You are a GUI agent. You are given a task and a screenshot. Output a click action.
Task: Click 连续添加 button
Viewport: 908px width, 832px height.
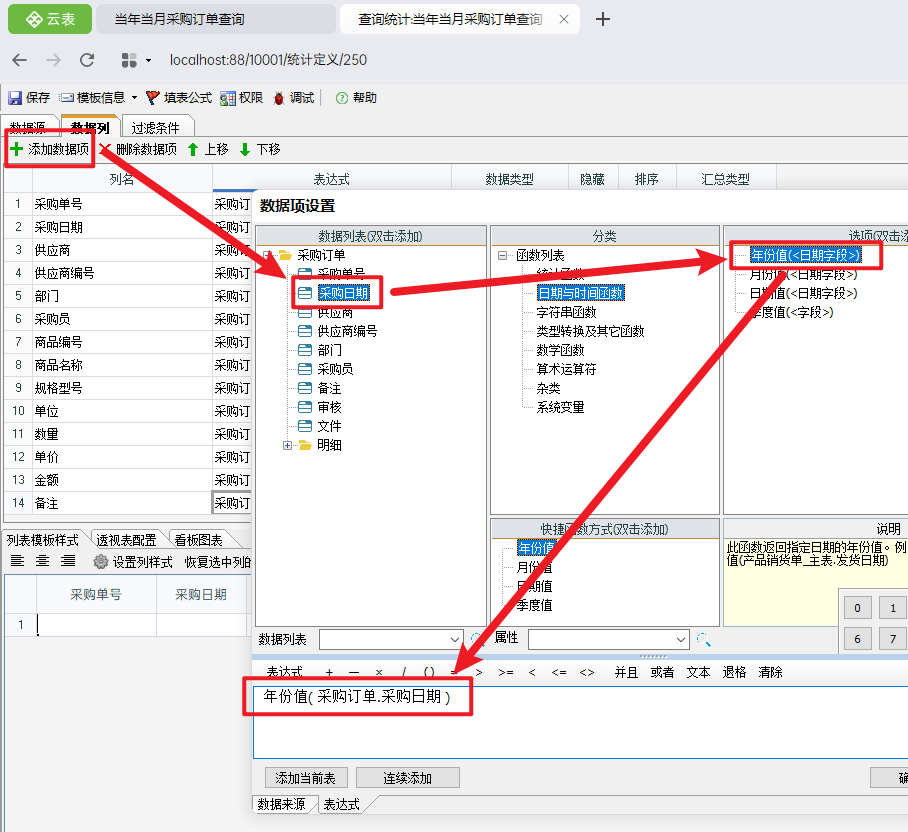click(408, 778)
